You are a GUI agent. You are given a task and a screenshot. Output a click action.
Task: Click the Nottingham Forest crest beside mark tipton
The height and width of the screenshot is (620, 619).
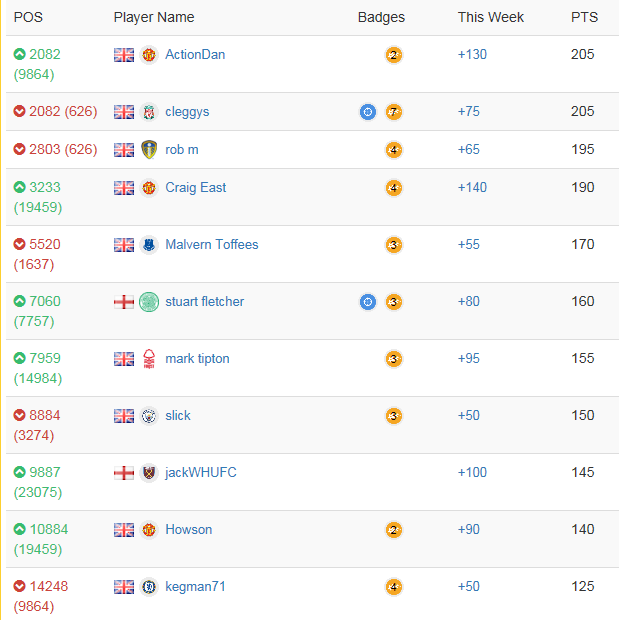pyautogui.click(x=149, y=359)
